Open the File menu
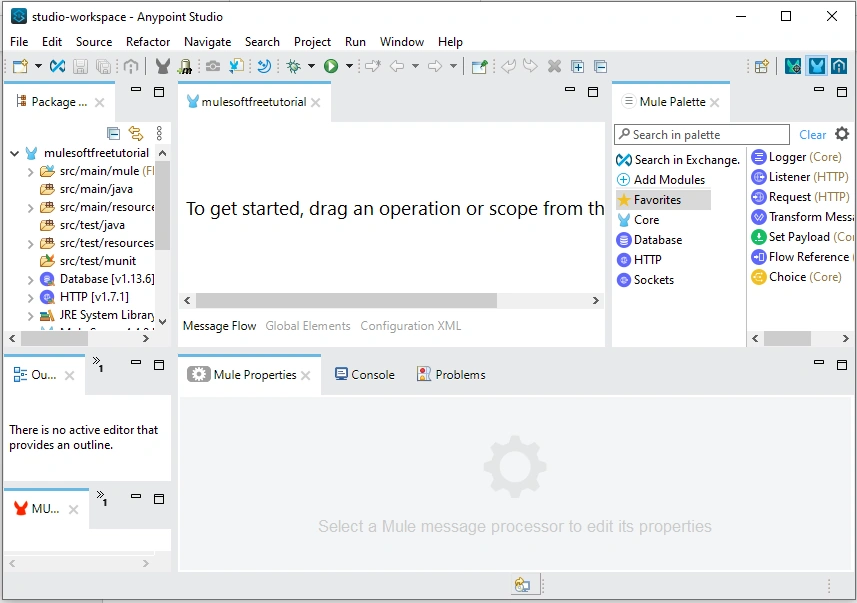Viewport: 857px width, 603px height. (x=19, y=42)
